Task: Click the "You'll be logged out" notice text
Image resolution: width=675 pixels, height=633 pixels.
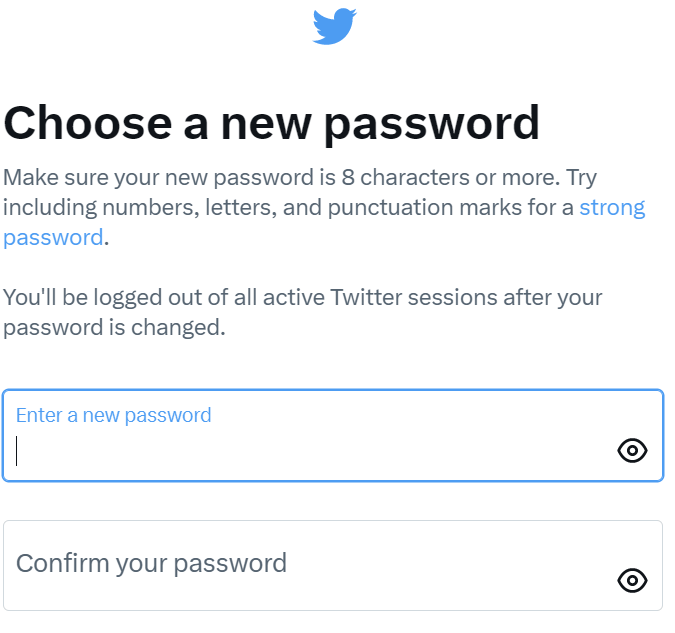Action: pos(302,313)
